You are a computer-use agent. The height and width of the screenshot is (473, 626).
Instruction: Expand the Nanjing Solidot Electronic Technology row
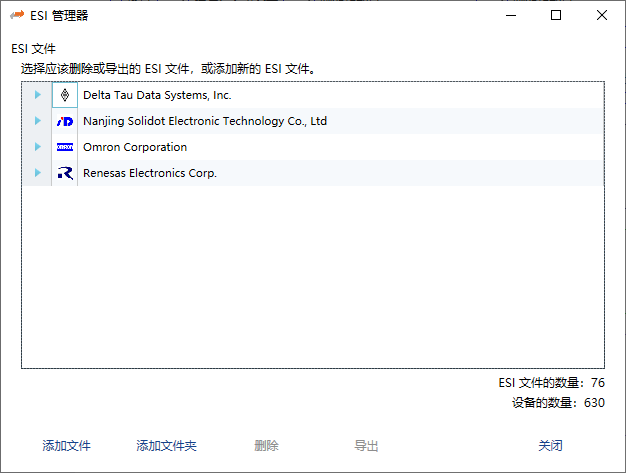tap(38, 121)
